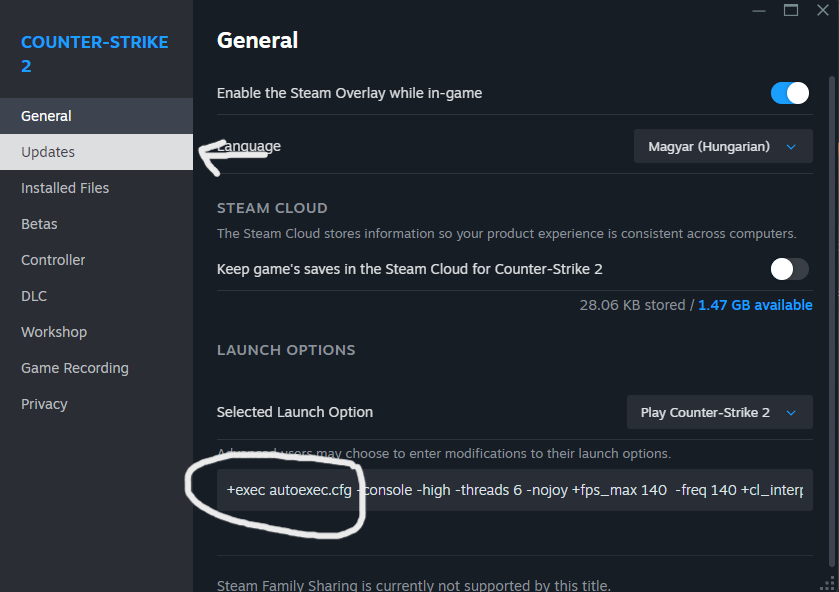Open the Magyar (Hungarian) language dropdown
839x592 pixels.
coord(723,146)
